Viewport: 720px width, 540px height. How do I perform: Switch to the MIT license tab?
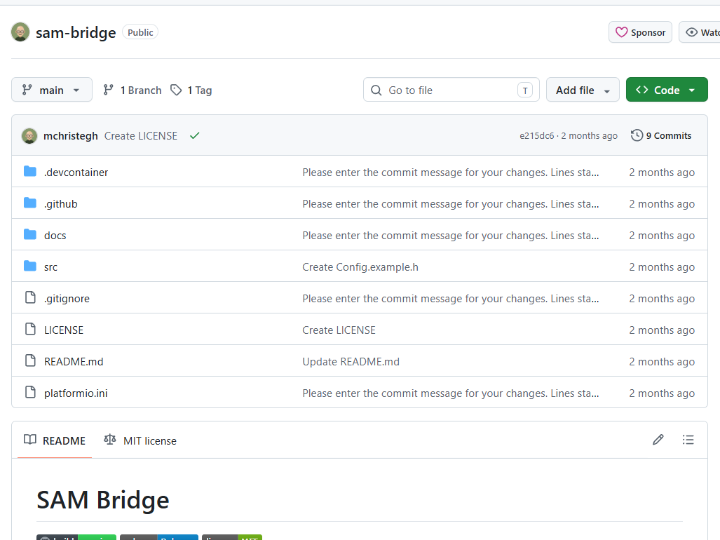click(x=141, y=441)
